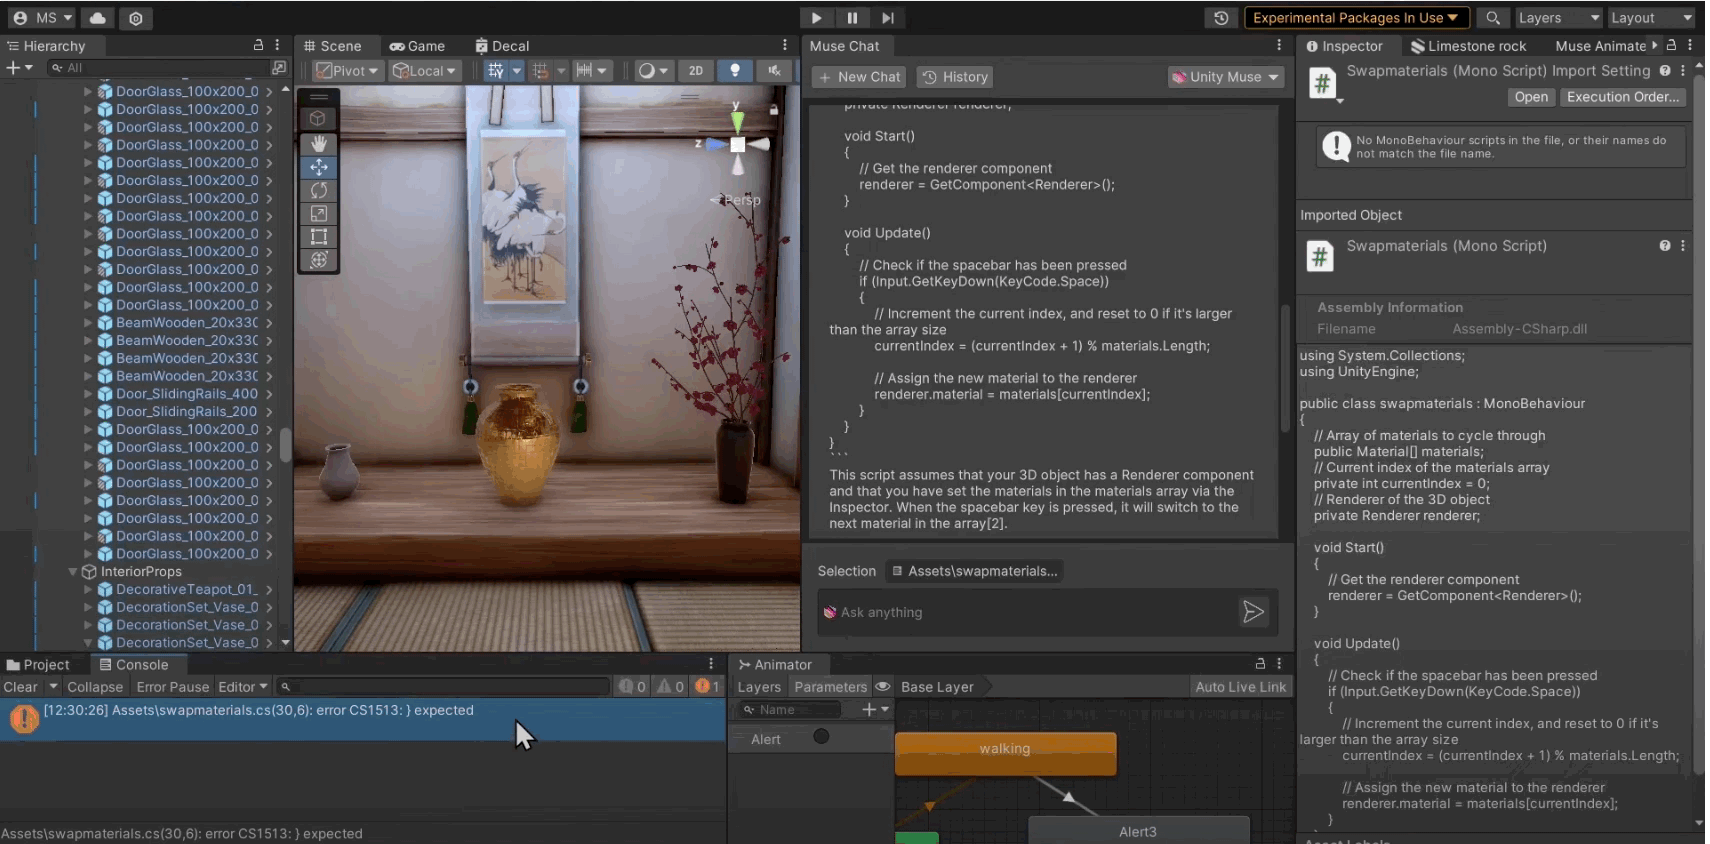Toggle 2D view mode in Scene
The image size is (1710, 844).
coord(695,70)
